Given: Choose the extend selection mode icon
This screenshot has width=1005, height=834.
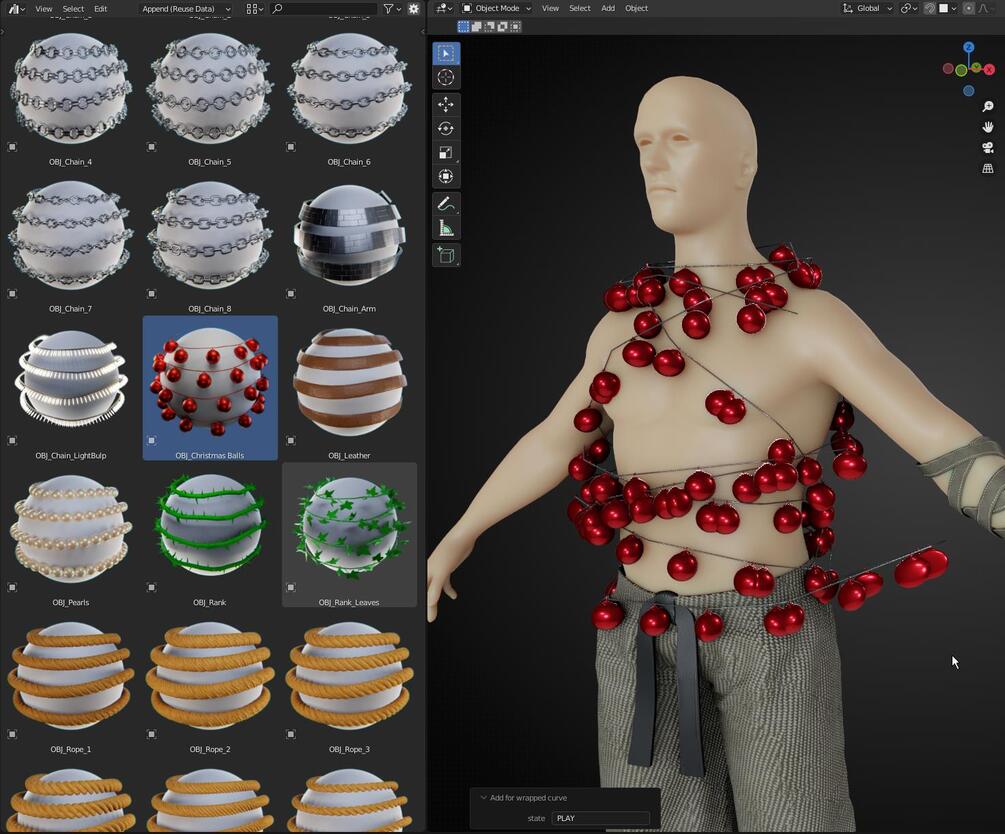Looking at the screenshot, I should pos(476,26).
